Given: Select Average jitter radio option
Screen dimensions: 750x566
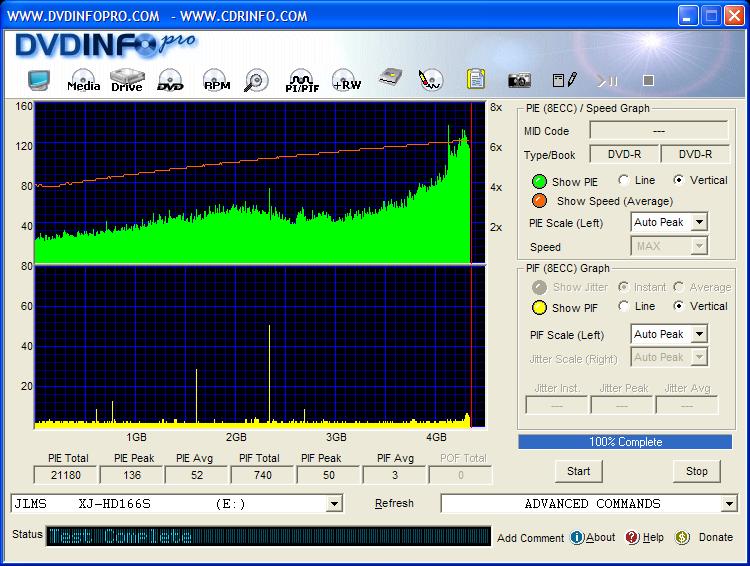Looking at the screenshot, I should click(678, 287).
